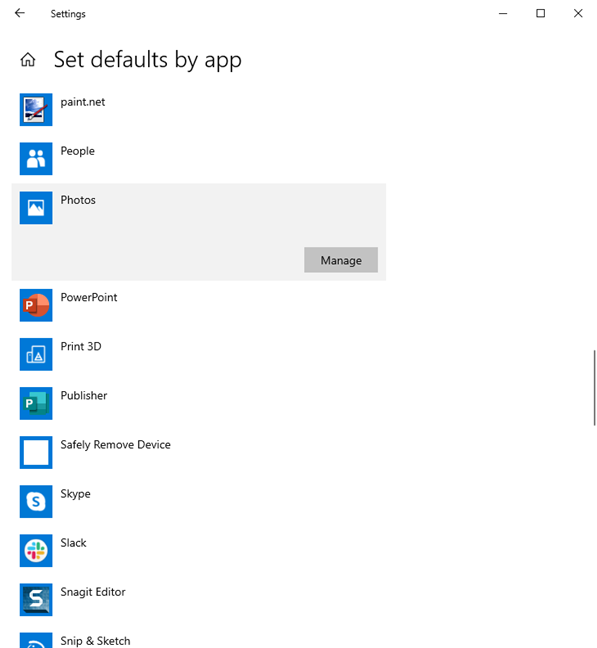Click the vertical scrollbar thumb

pos(594,388)
